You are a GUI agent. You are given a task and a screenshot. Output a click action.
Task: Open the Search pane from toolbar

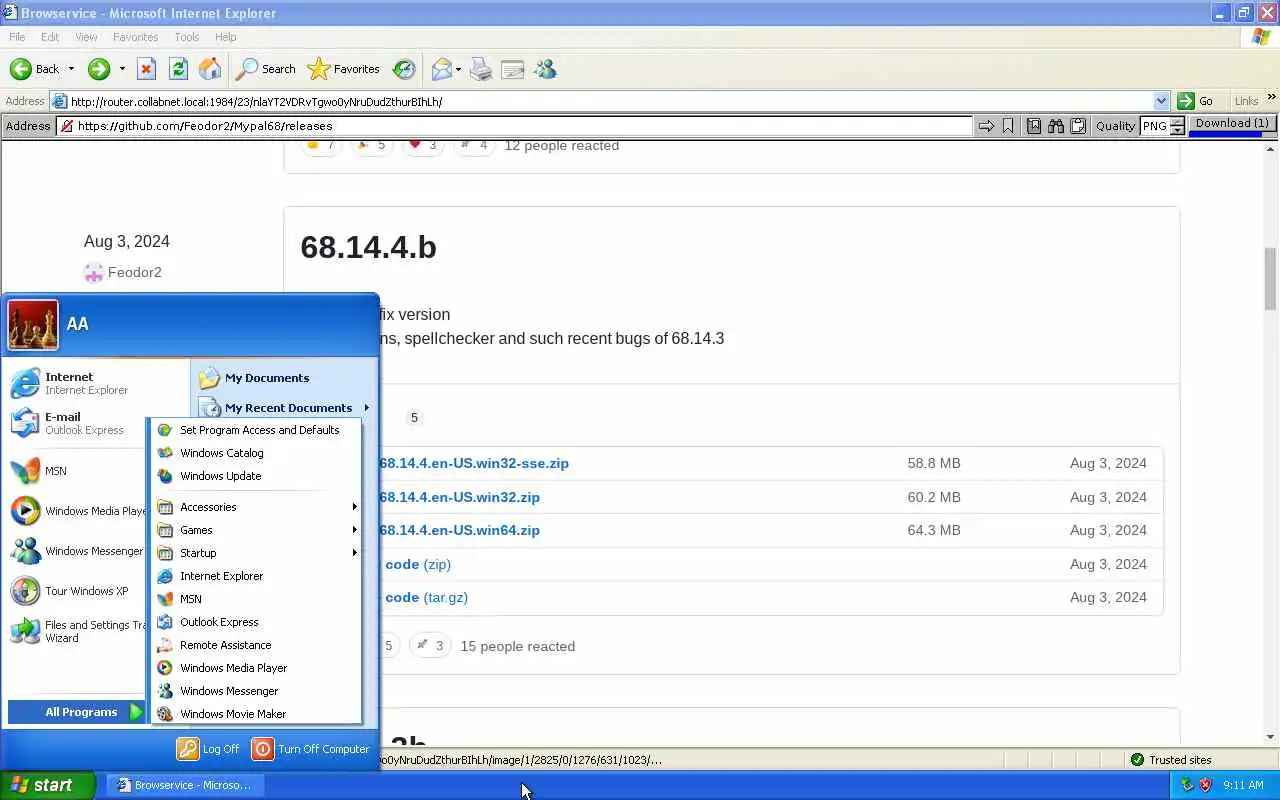(x=266, y=69)
